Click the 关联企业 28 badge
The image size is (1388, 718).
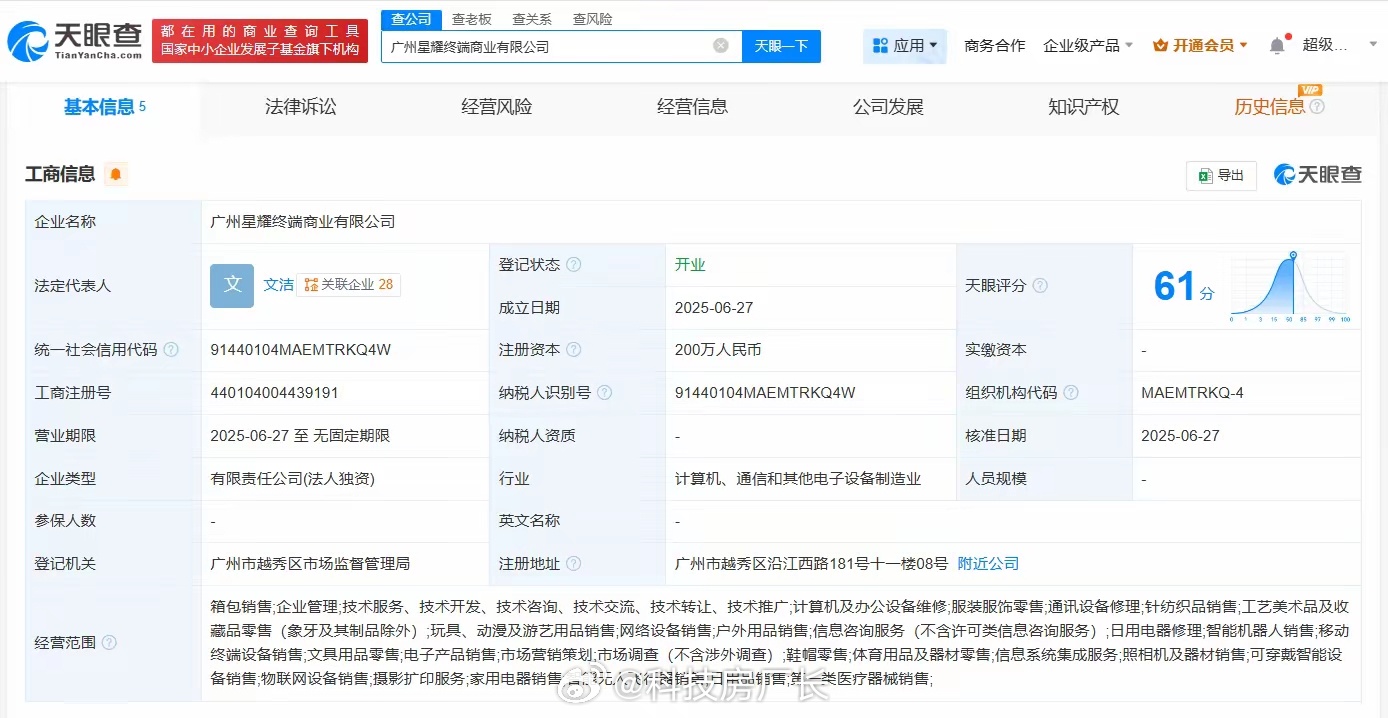[349, 285]
